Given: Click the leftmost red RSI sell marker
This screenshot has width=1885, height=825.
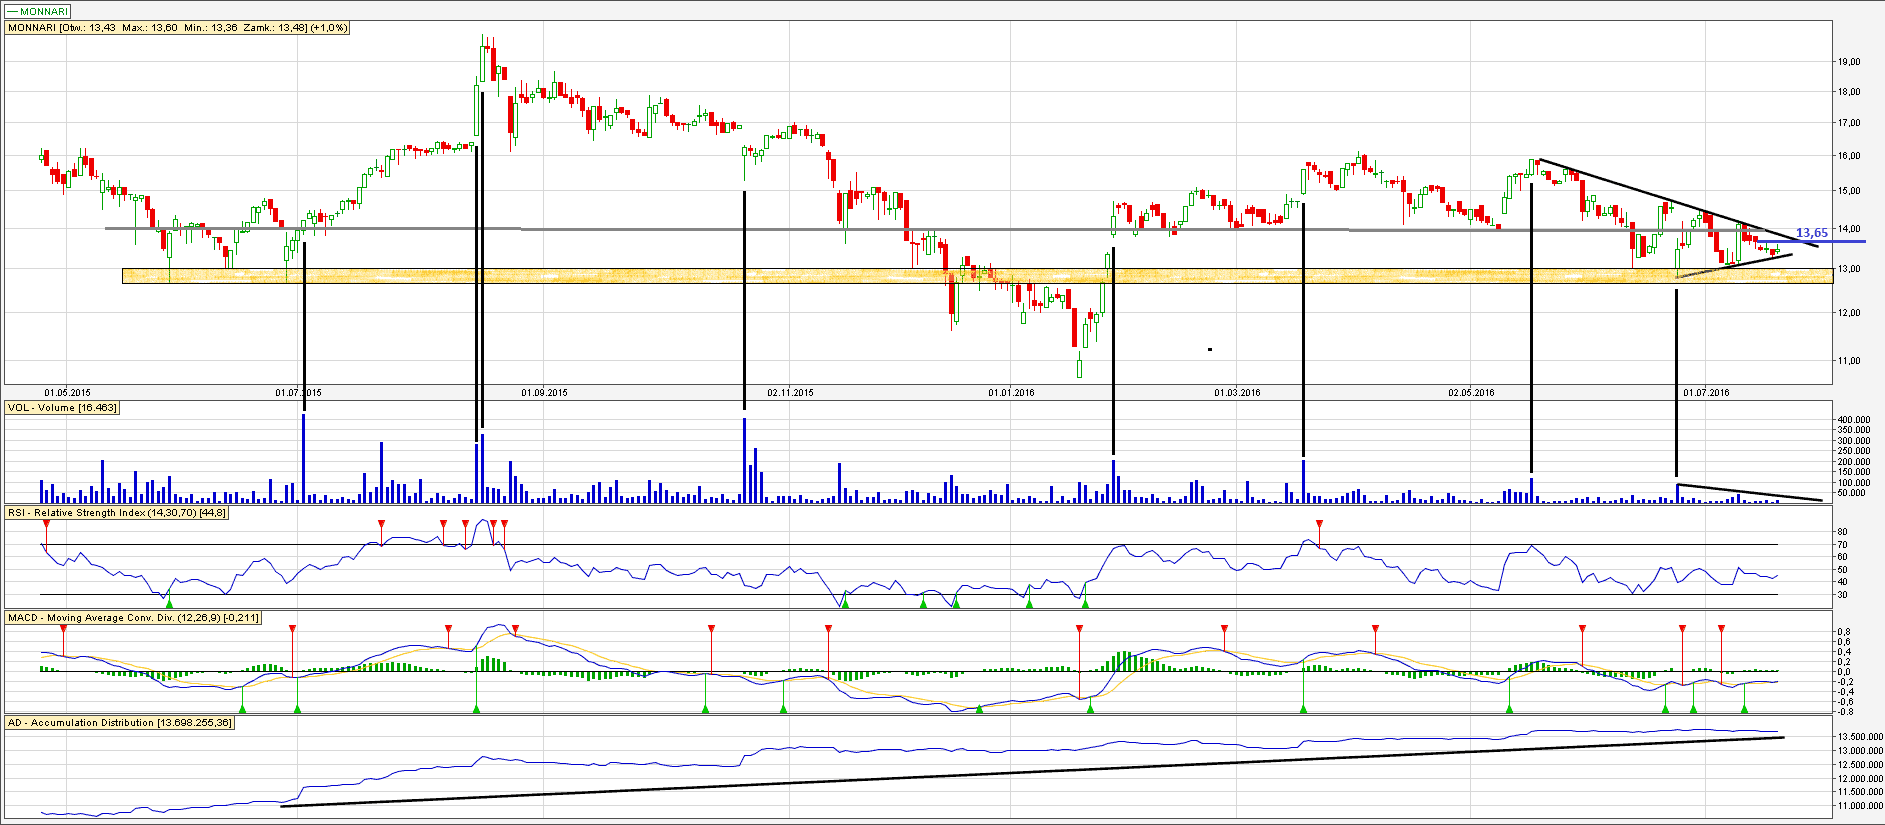Looking at the screenshot, I should click(x=46, y=524).
